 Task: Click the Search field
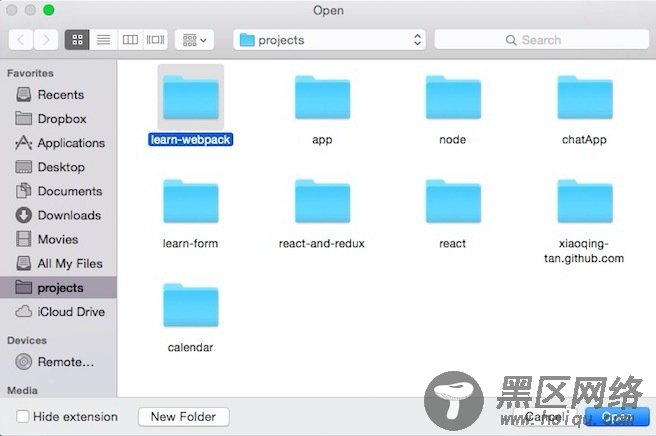542,40
